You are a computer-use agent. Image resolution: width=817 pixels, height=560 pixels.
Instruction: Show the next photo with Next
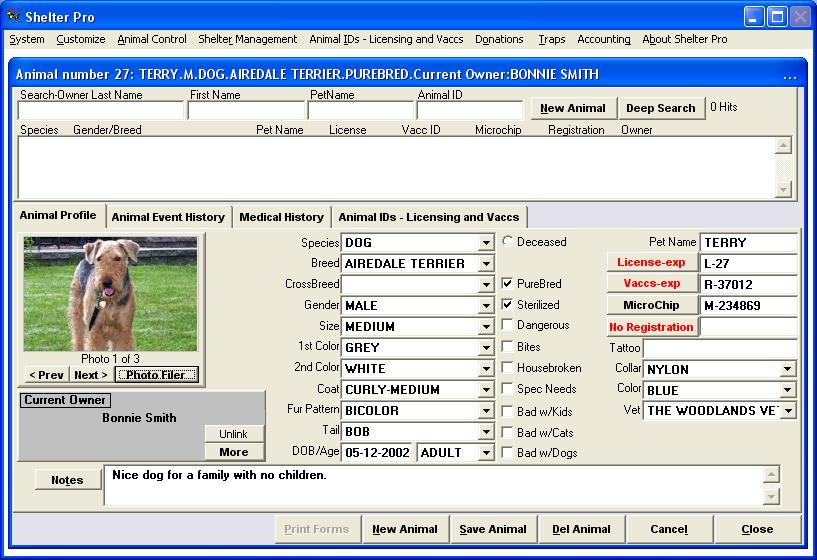91,375
